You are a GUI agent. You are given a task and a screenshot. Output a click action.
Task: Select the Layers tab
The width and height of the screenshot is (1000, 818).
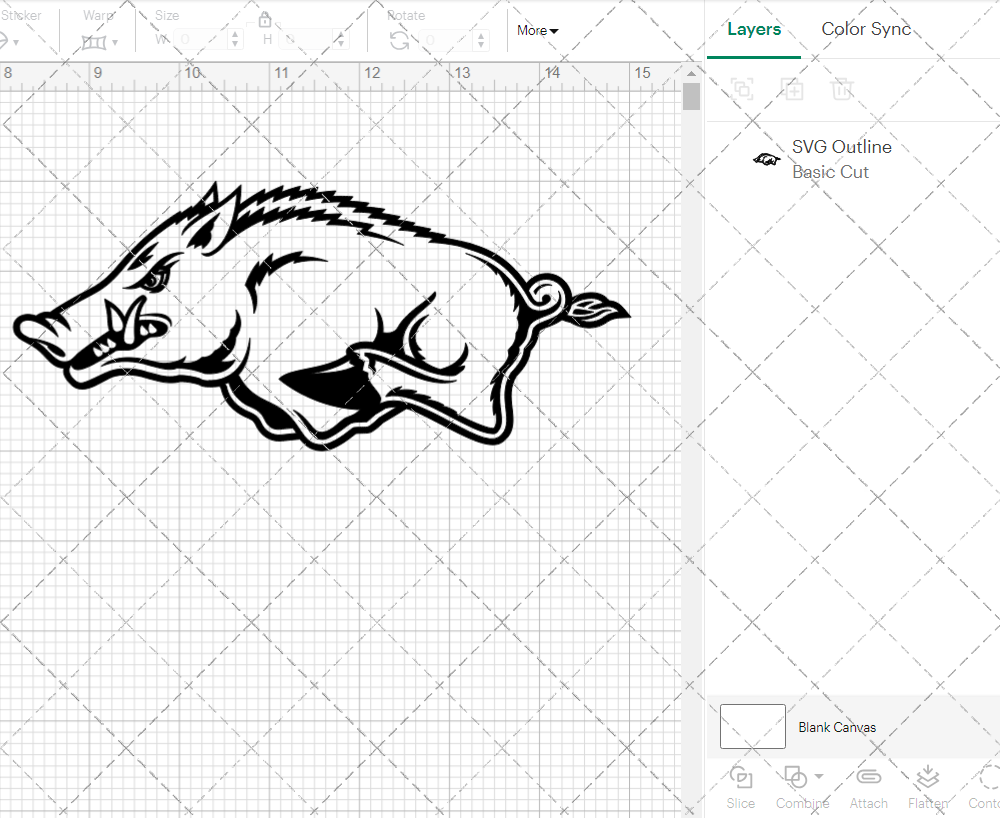tap(754, 29)
